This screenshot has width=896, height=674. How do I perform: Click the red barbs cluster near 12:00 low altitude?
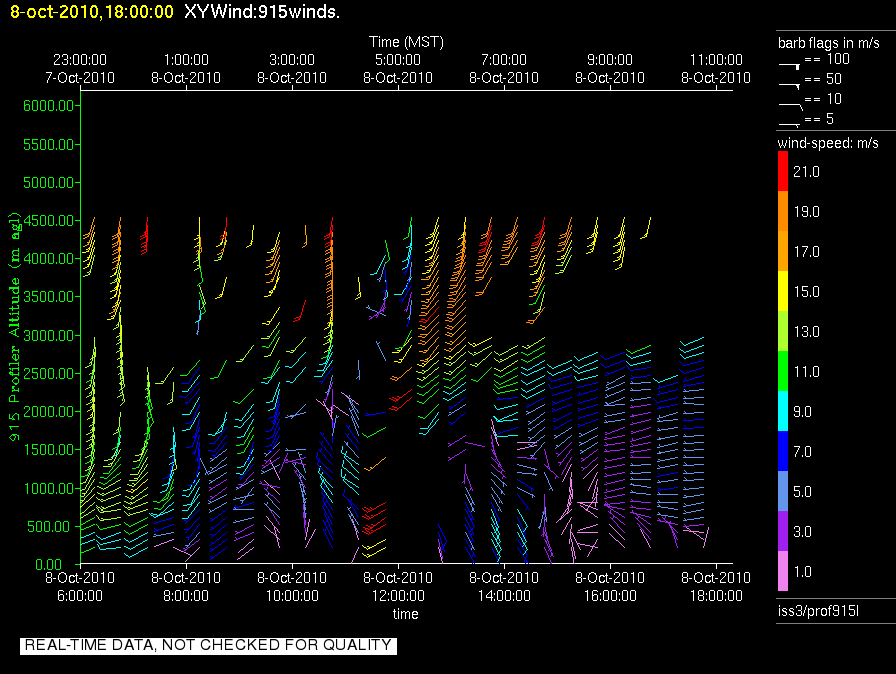[x=374, y=518]
